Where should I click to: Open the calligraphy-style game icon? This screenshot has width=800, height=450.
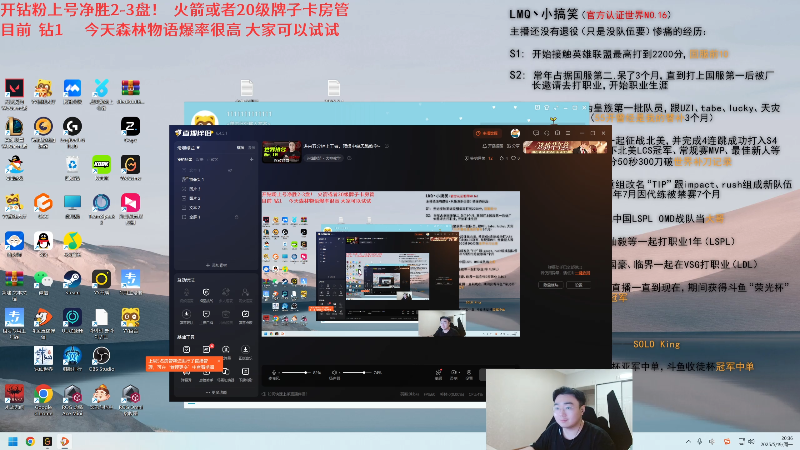[x=43, y=356]
